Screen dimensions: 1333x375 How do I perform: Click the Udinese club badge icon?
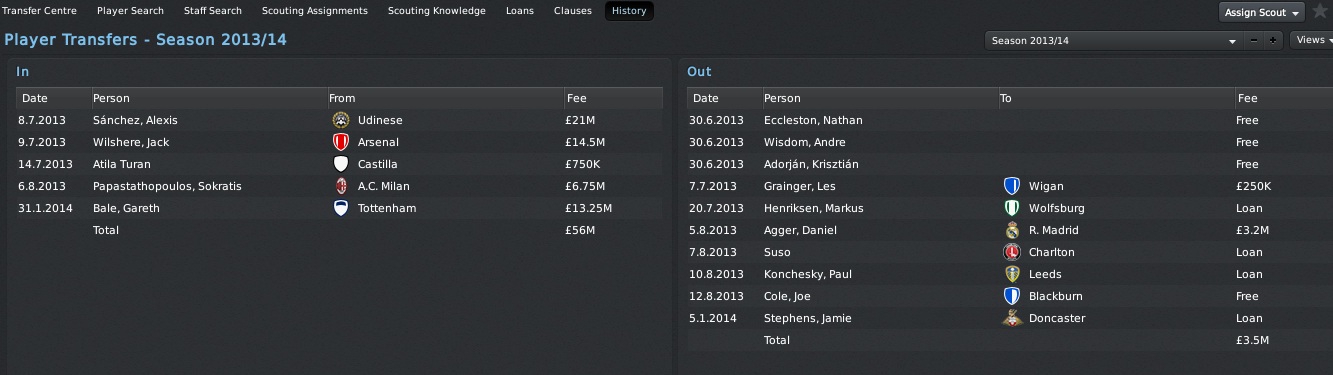(340, 120)
